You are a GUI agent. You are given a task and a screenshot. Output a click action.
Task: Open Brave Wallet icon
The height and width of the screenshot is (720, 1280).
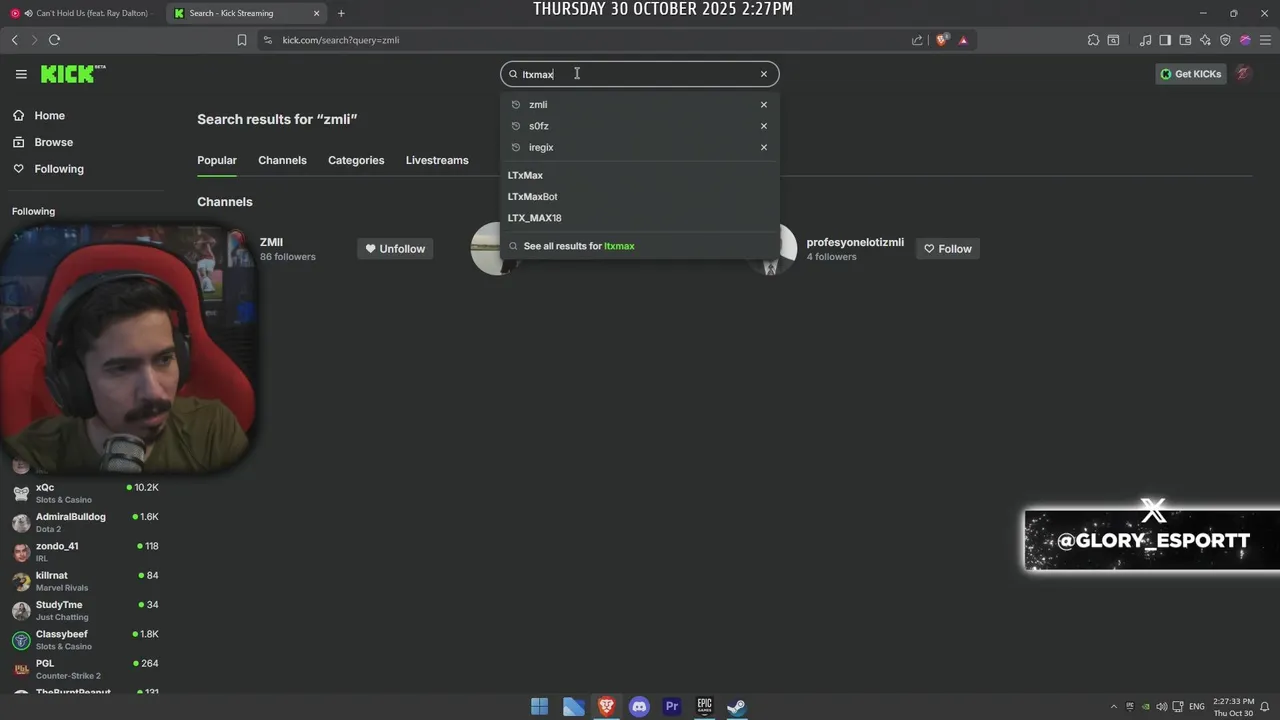coord(1185,40)
